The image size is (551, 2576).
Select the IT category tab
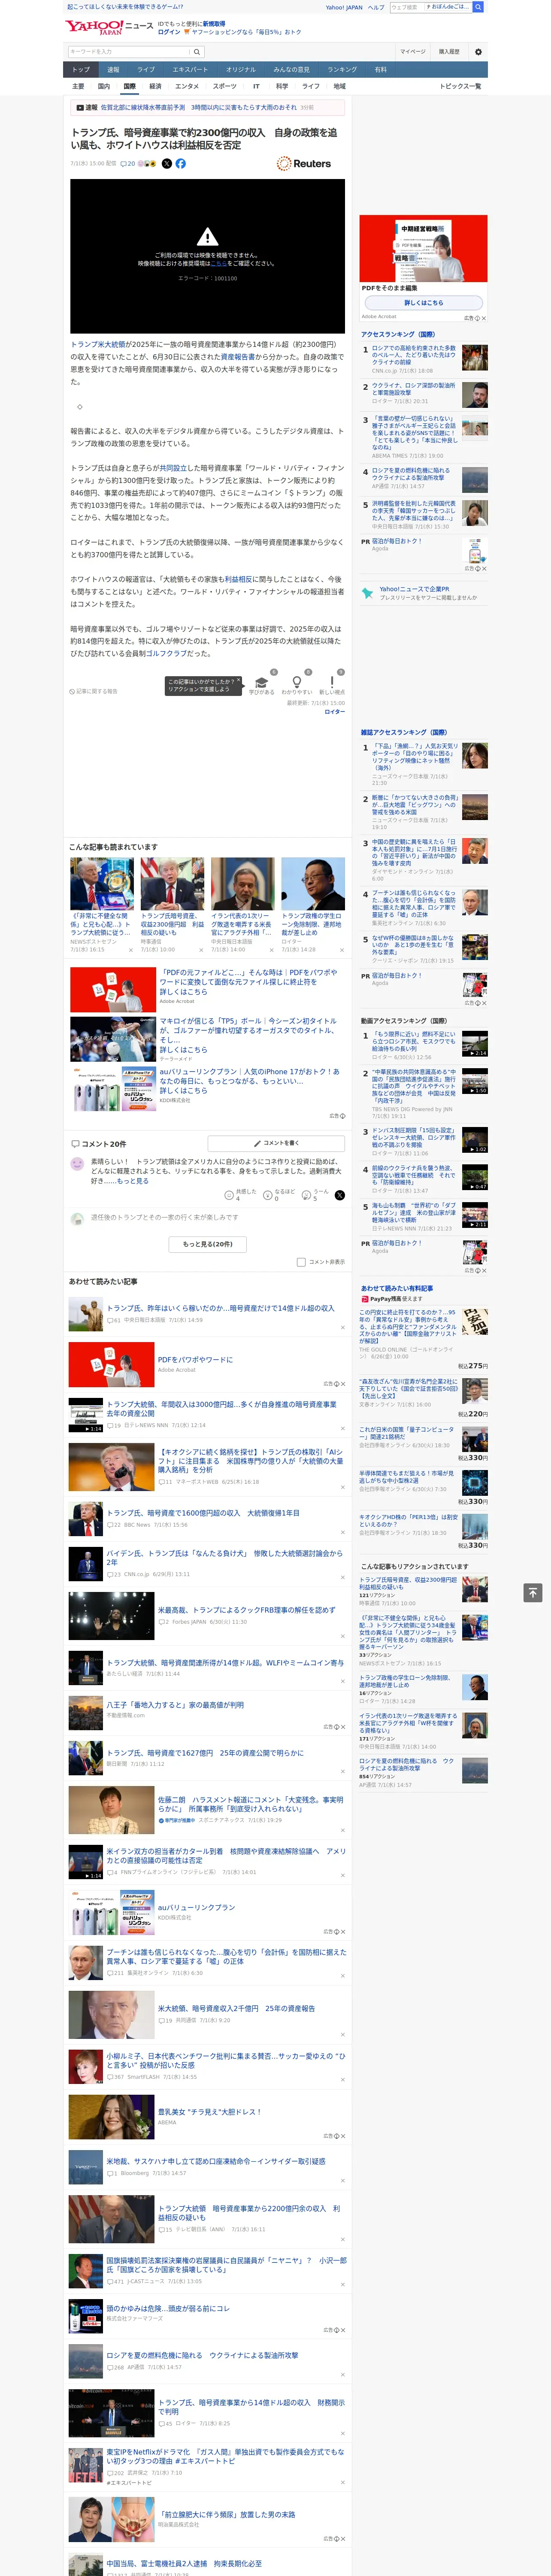pyautogui.click(x=256, y=86)
